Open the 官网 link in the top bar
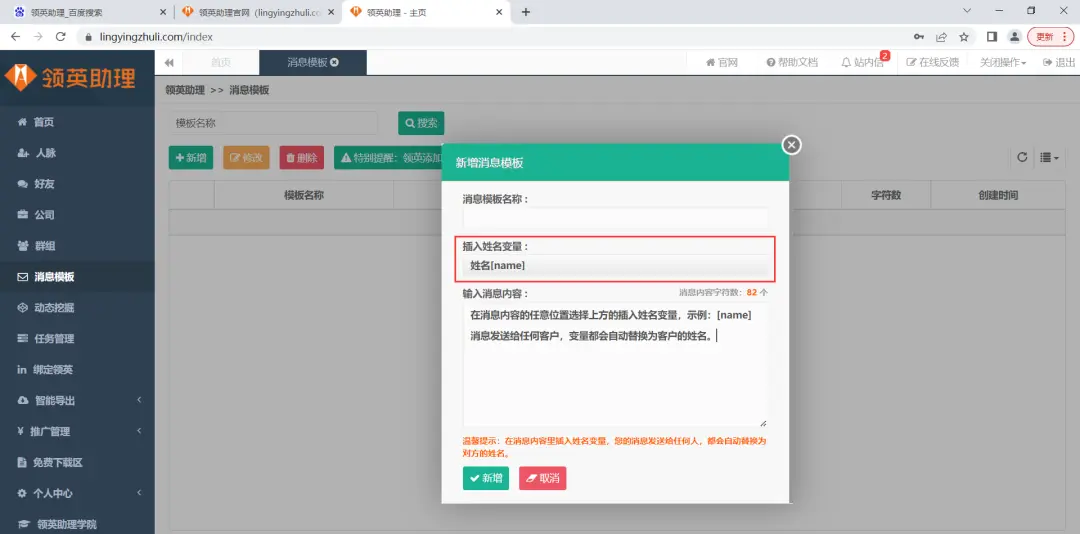The width and height of the screenshot is (1080, 534). [x=722, y=63]
